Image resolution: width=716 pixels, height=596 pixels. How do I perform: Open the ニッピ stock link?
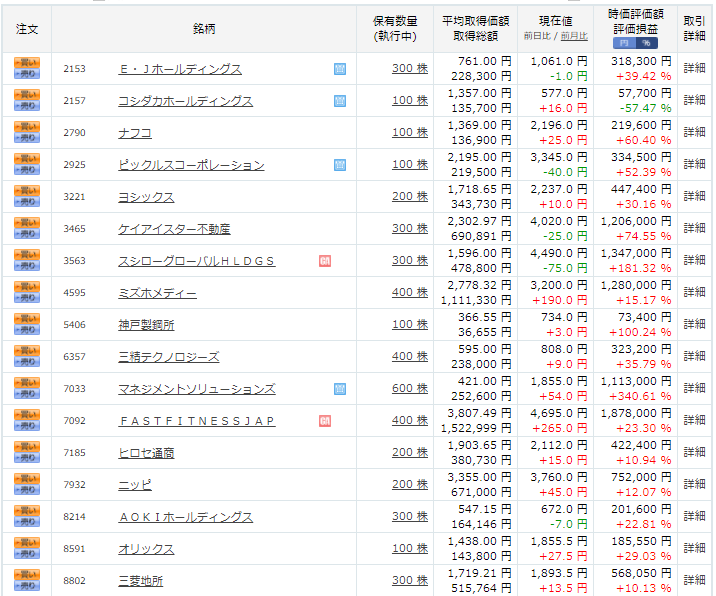tap(135, 485)
